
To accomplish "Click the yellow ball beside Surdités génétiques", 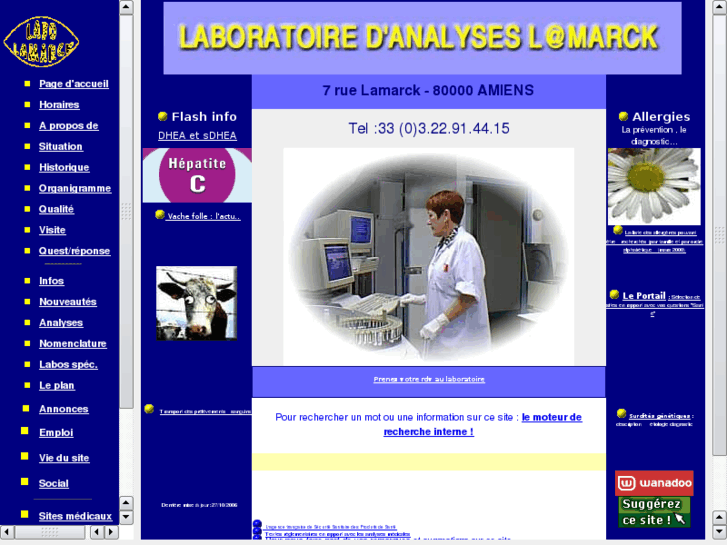I will click(x=622, y=413).
